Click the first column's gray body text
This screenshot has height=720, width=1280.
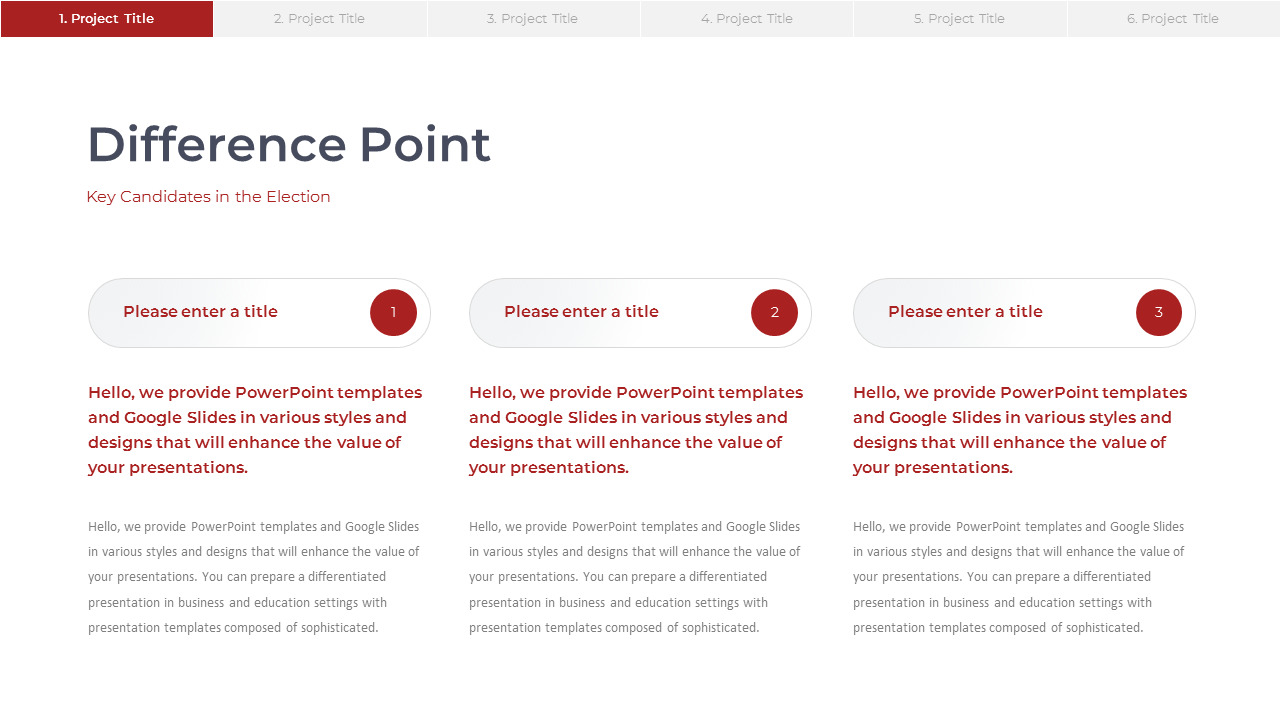[254, 577]
